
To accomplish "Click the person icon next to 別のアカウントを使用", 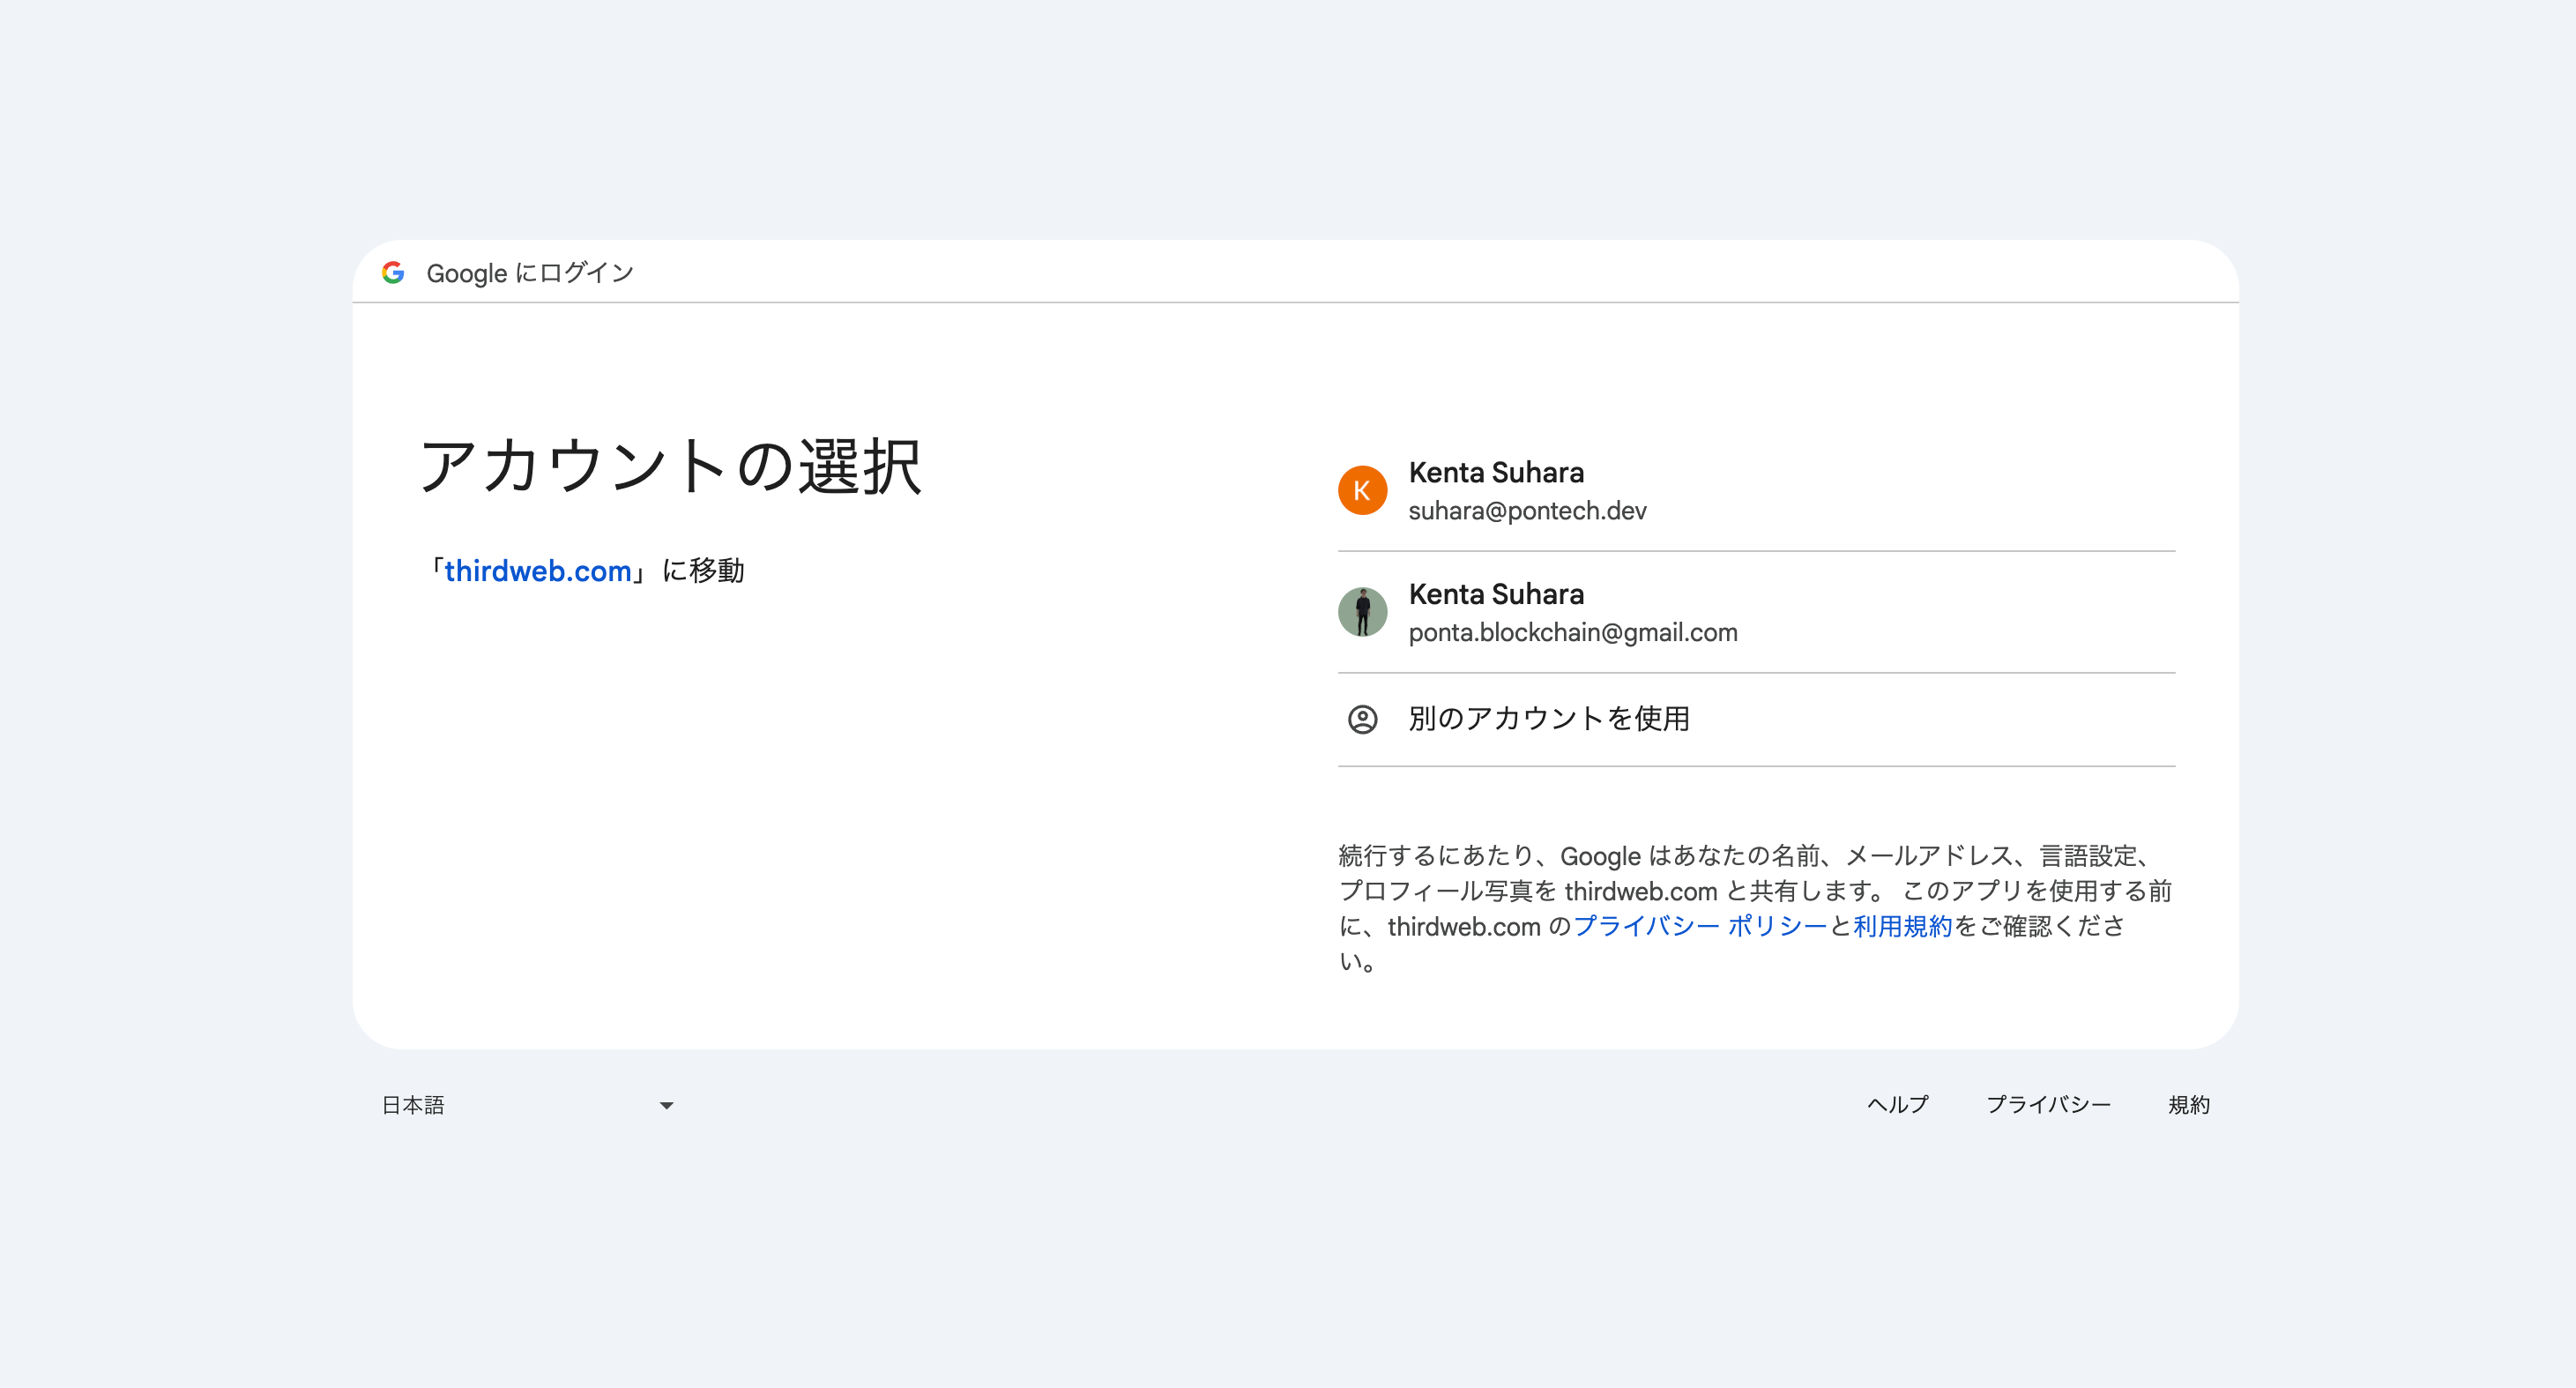I will (x=1362, y=719).
